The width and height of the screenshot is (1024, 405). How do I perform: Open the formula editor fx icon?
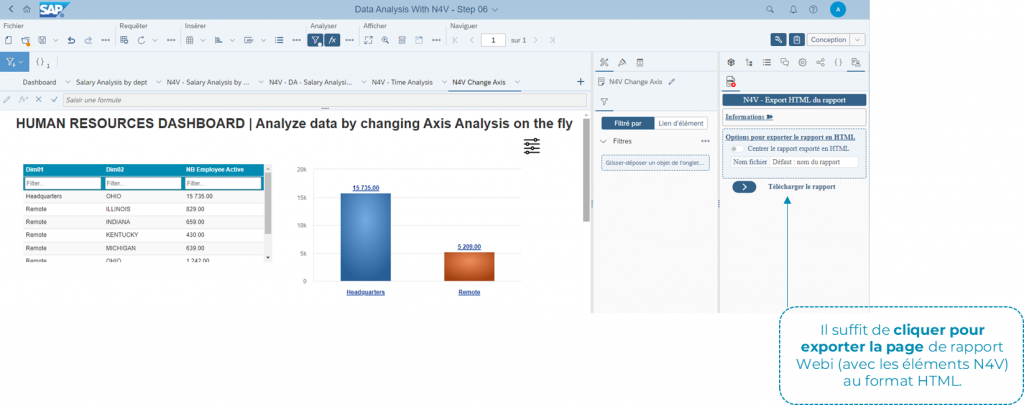click(333, 41)
